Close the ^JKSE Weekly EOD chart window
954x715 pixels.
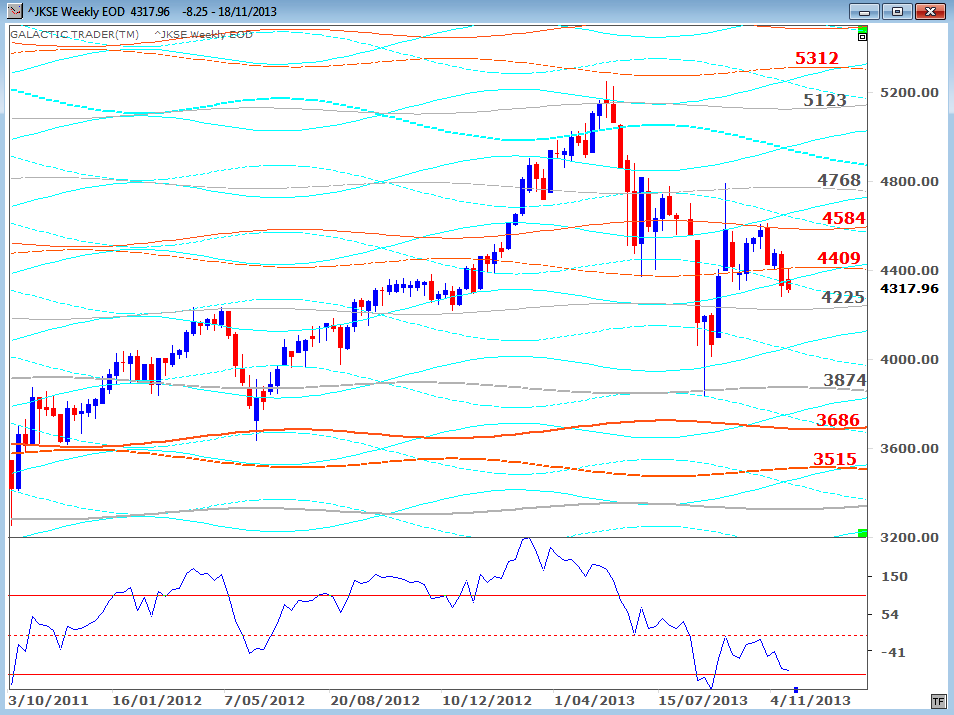(x=929, y=11)
